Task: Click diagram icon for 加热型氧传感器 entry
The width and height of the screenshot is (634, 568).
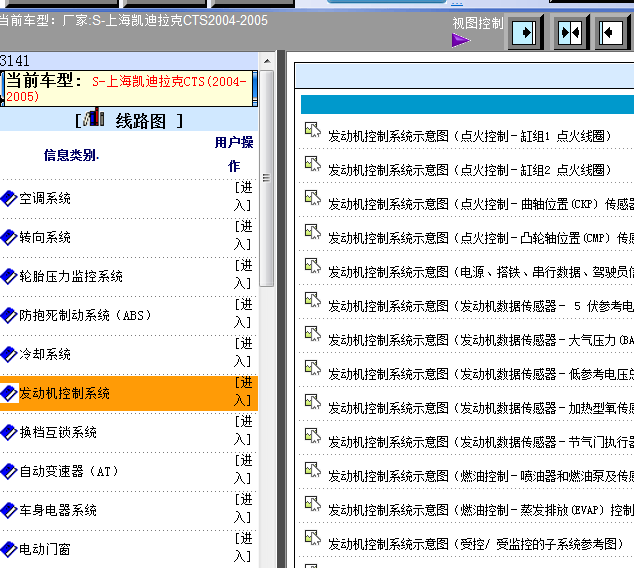Action: click(313, 402)
